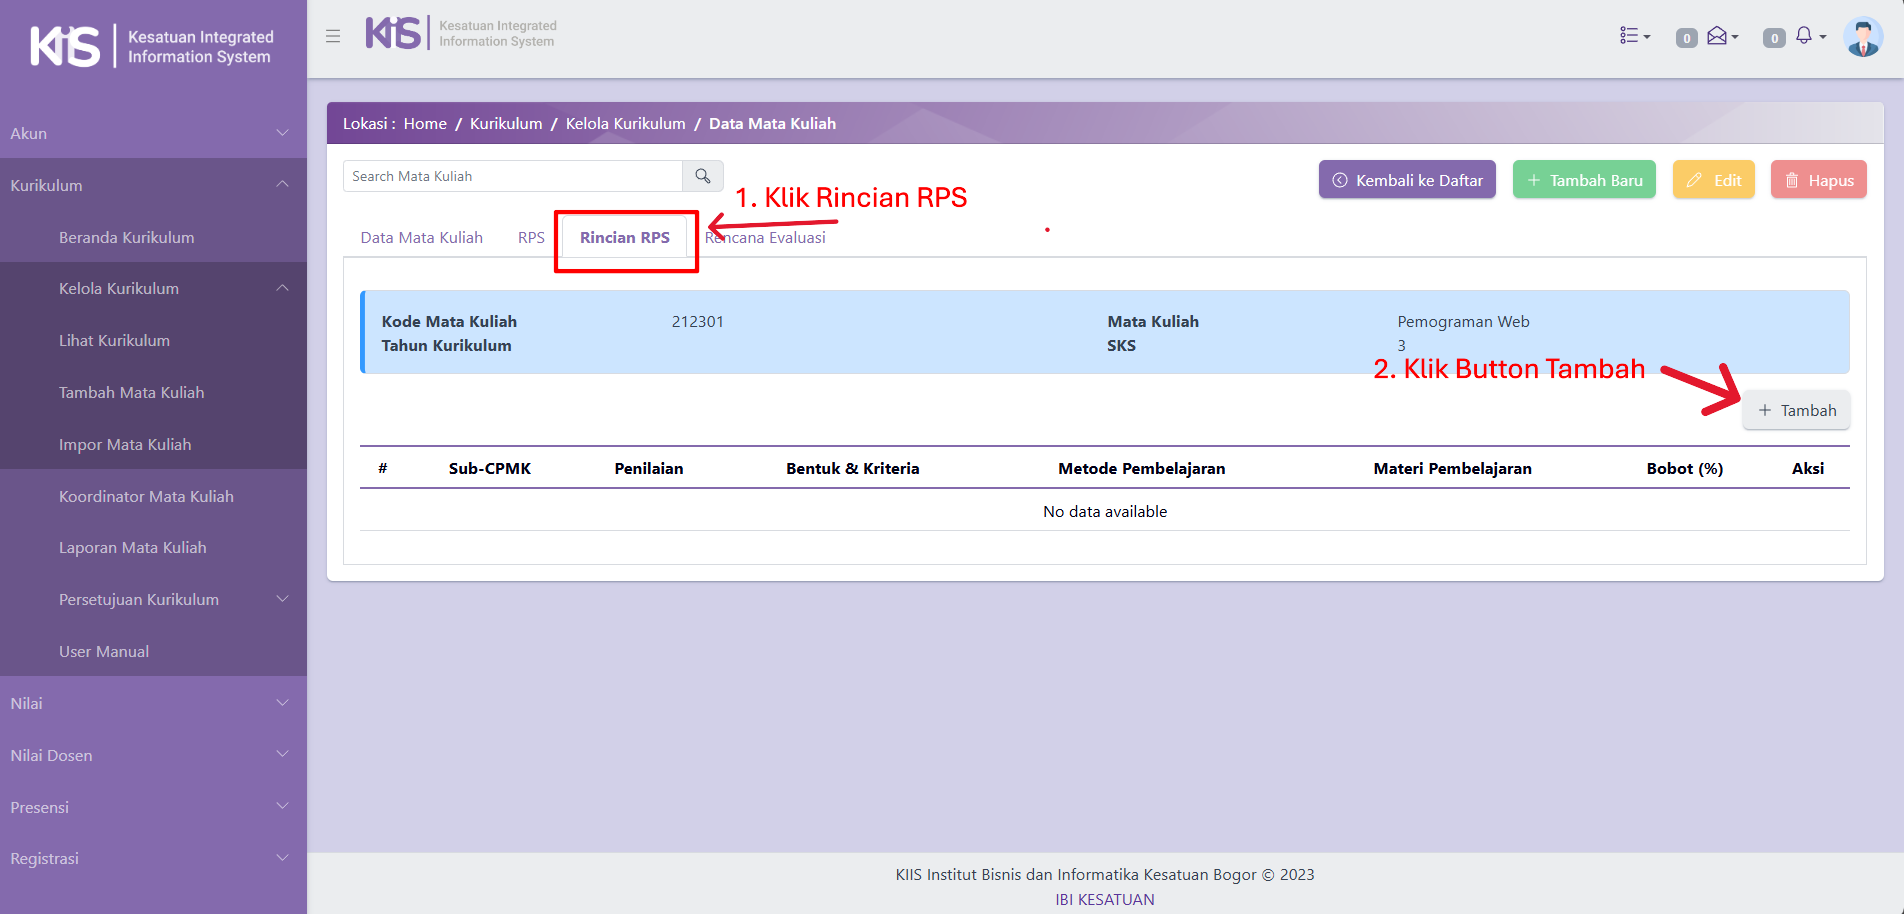Click the user avatar profile picture
Image resolution: width=1904 pixels, height=914 pixels.
[1862, 38]
